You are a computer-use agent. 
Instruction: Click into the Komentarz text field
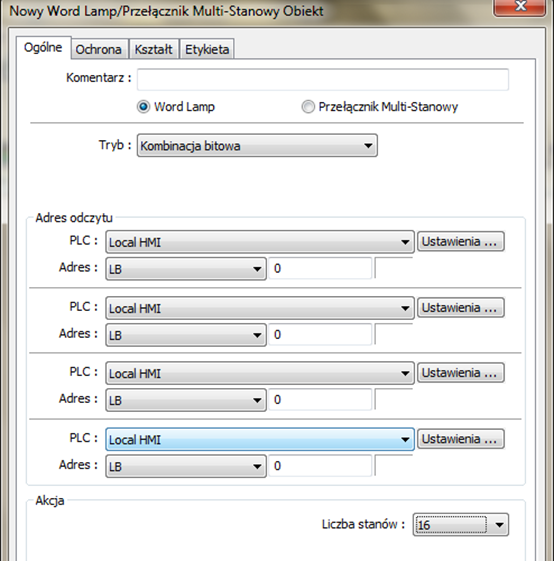click(322, 79)
